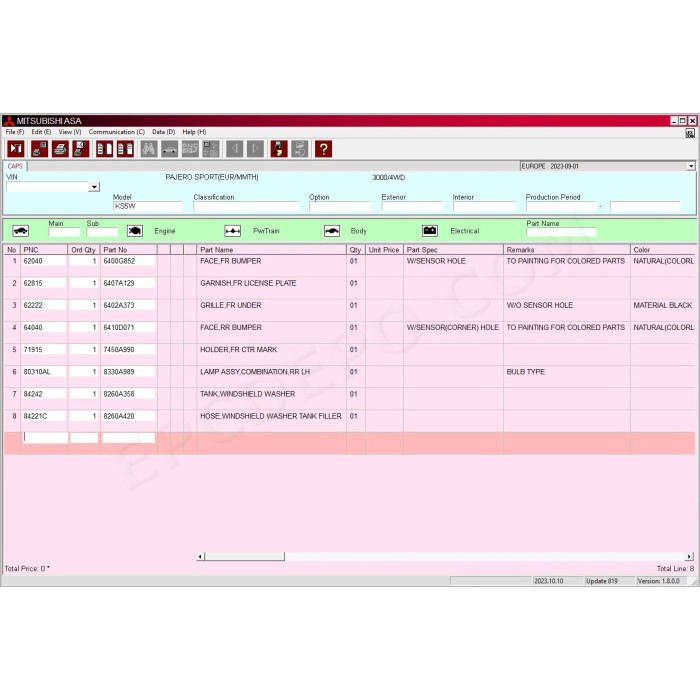
Task: Click the previous left-arrow toolbar icon
Action: tap(234, 149)
